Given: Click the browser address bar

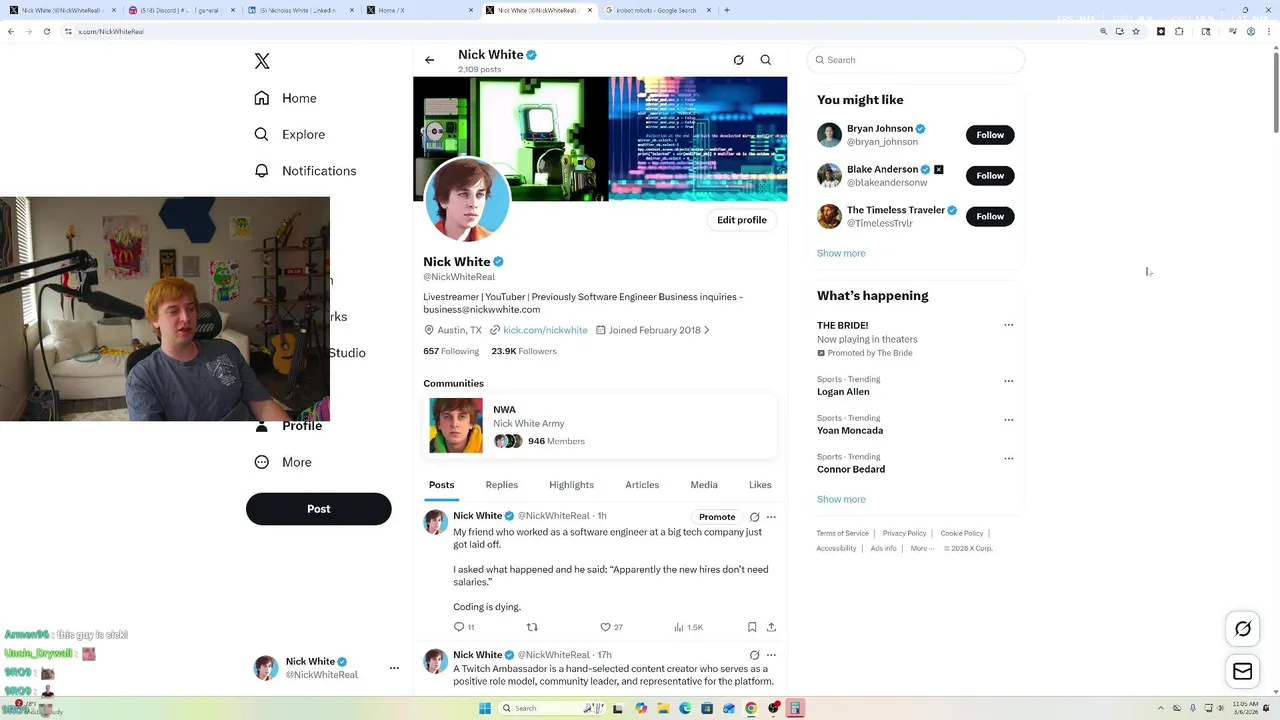Looking at the screenshot, I should 580,31.
